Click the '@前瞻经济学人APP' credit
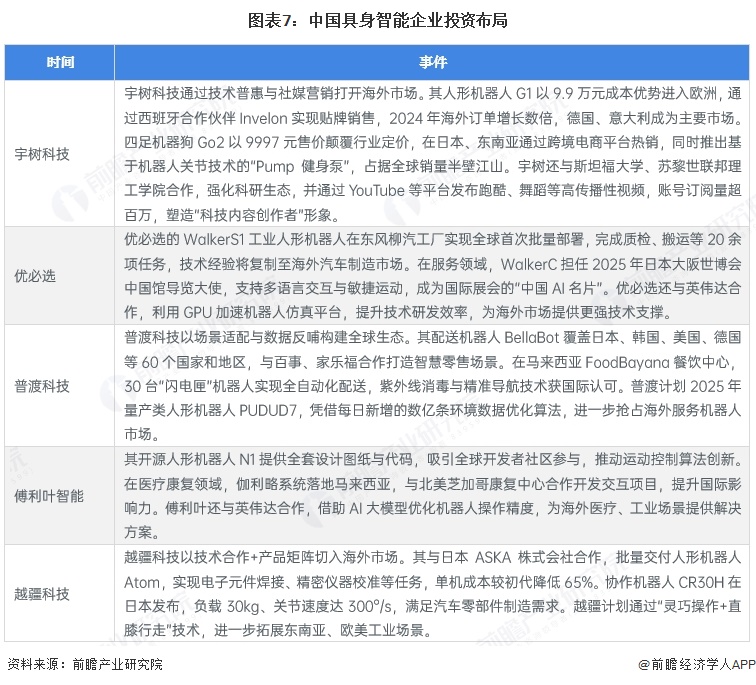 tap(696, 664)
